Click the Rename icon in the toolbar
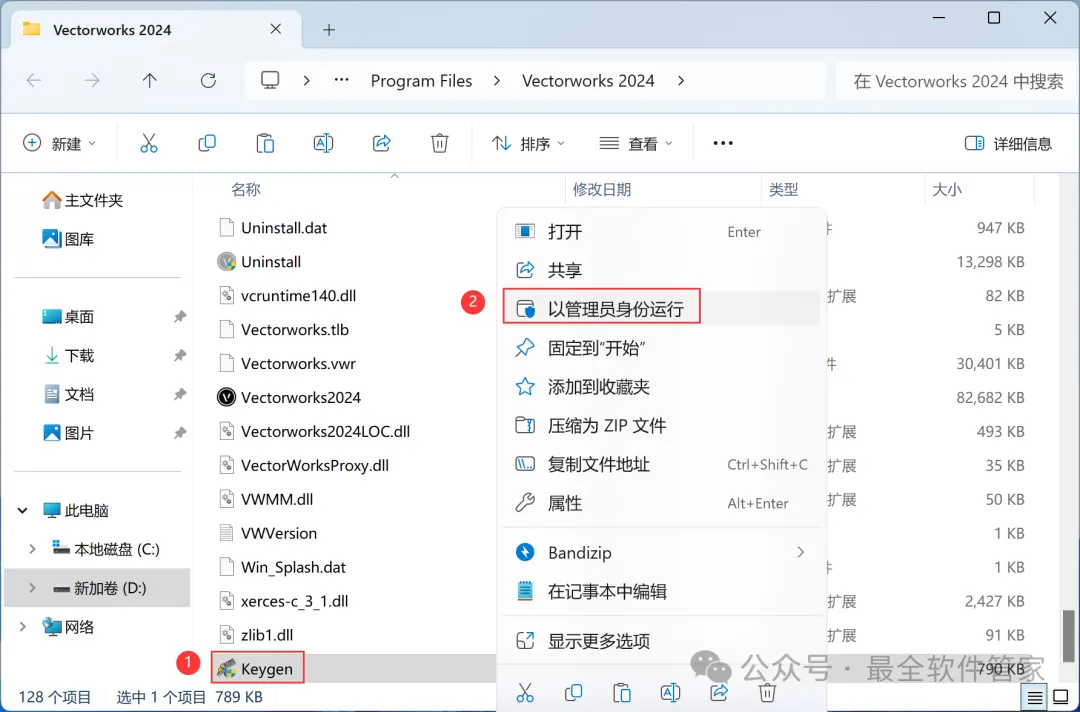Screen dimensions: 1080x712 [323, 143]
